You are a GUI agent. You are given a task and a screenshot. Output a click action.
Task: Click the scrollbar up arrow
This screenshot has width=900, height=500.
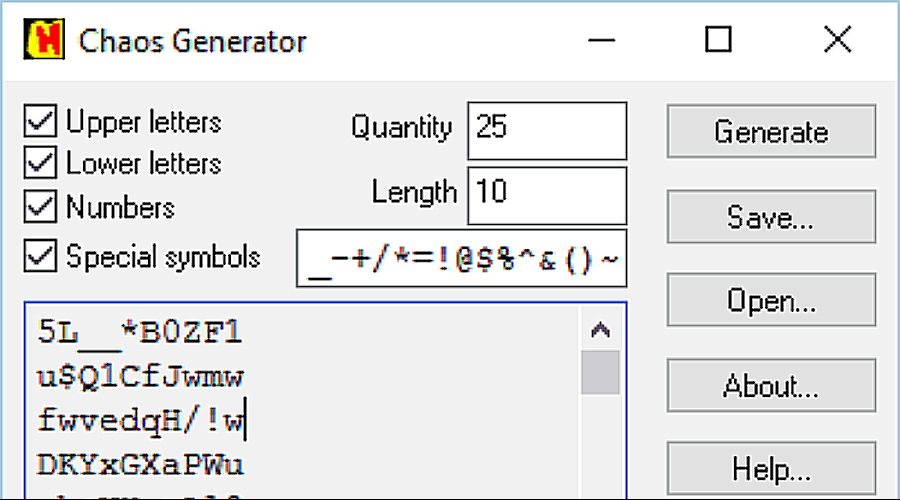point(601,329)
